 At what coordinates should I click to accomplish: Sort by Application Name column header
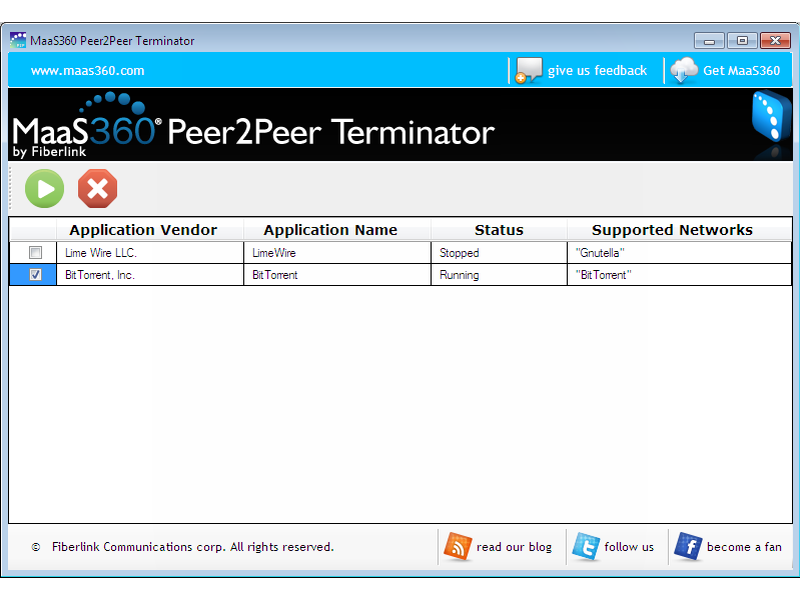tap(337, 230)
